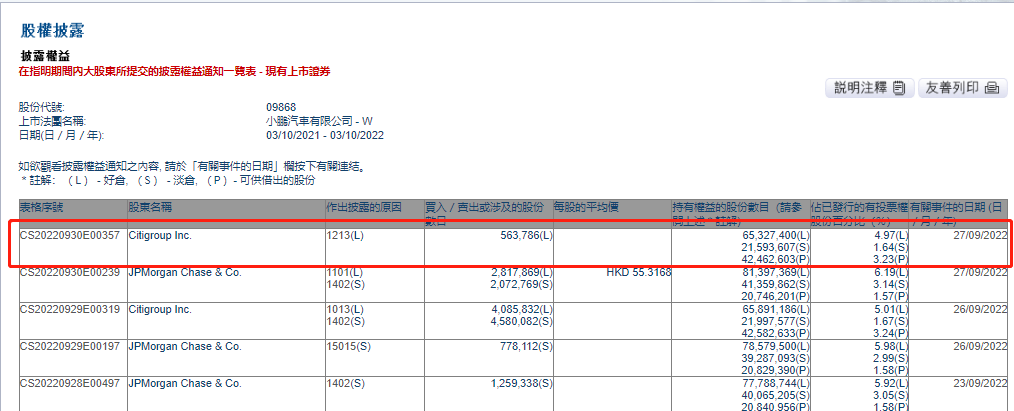
Task: Open the 26/09/2022 date in the CS20220929E00197 row
Action: (981, 346)
